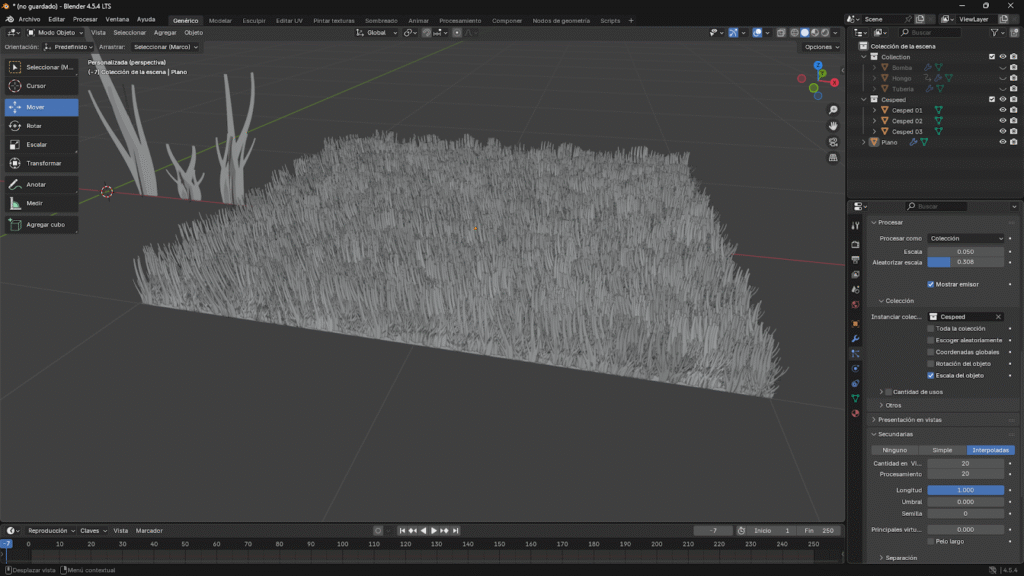1024x576 pixels.
Task: Click the camera view icon in viewport
Action: 833,142
